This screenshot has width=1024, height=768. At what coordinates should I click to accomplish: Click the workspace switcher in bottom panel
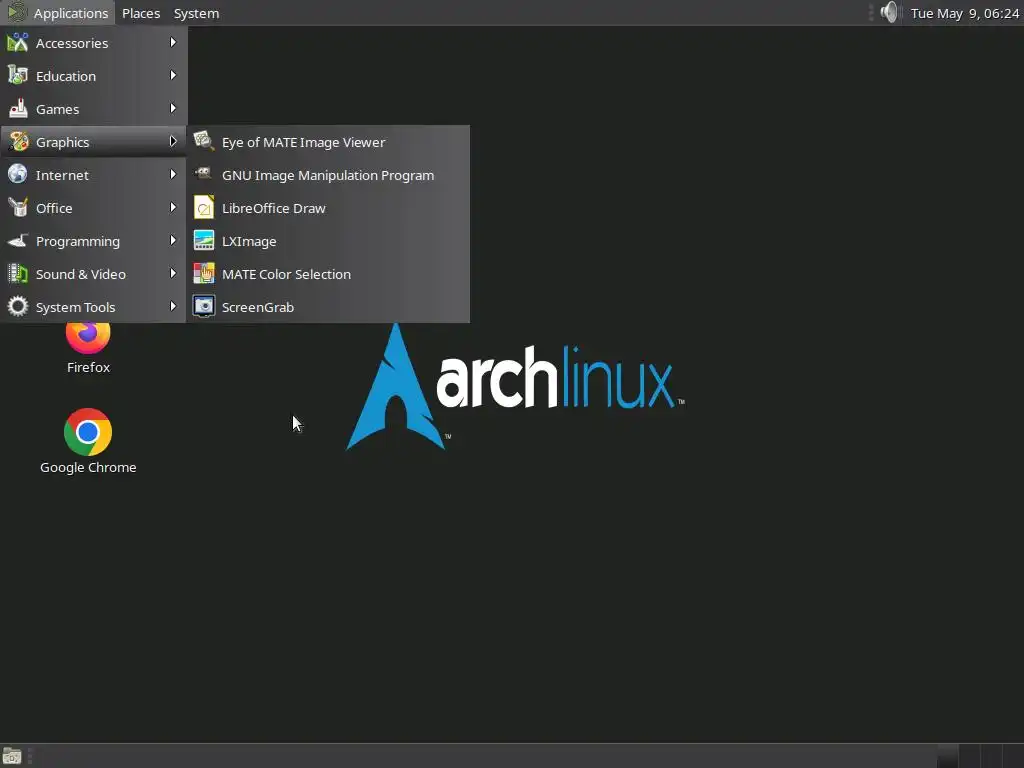click(980, 756)
